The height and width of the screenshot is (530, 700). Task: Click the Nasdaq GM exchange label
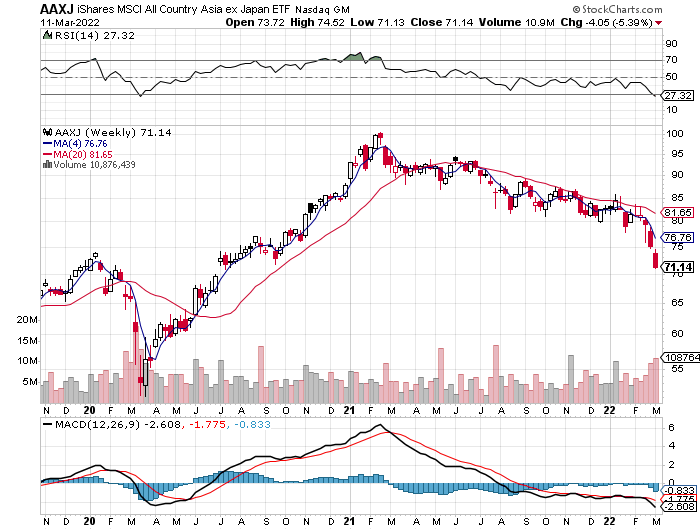[x=322, y=9]
